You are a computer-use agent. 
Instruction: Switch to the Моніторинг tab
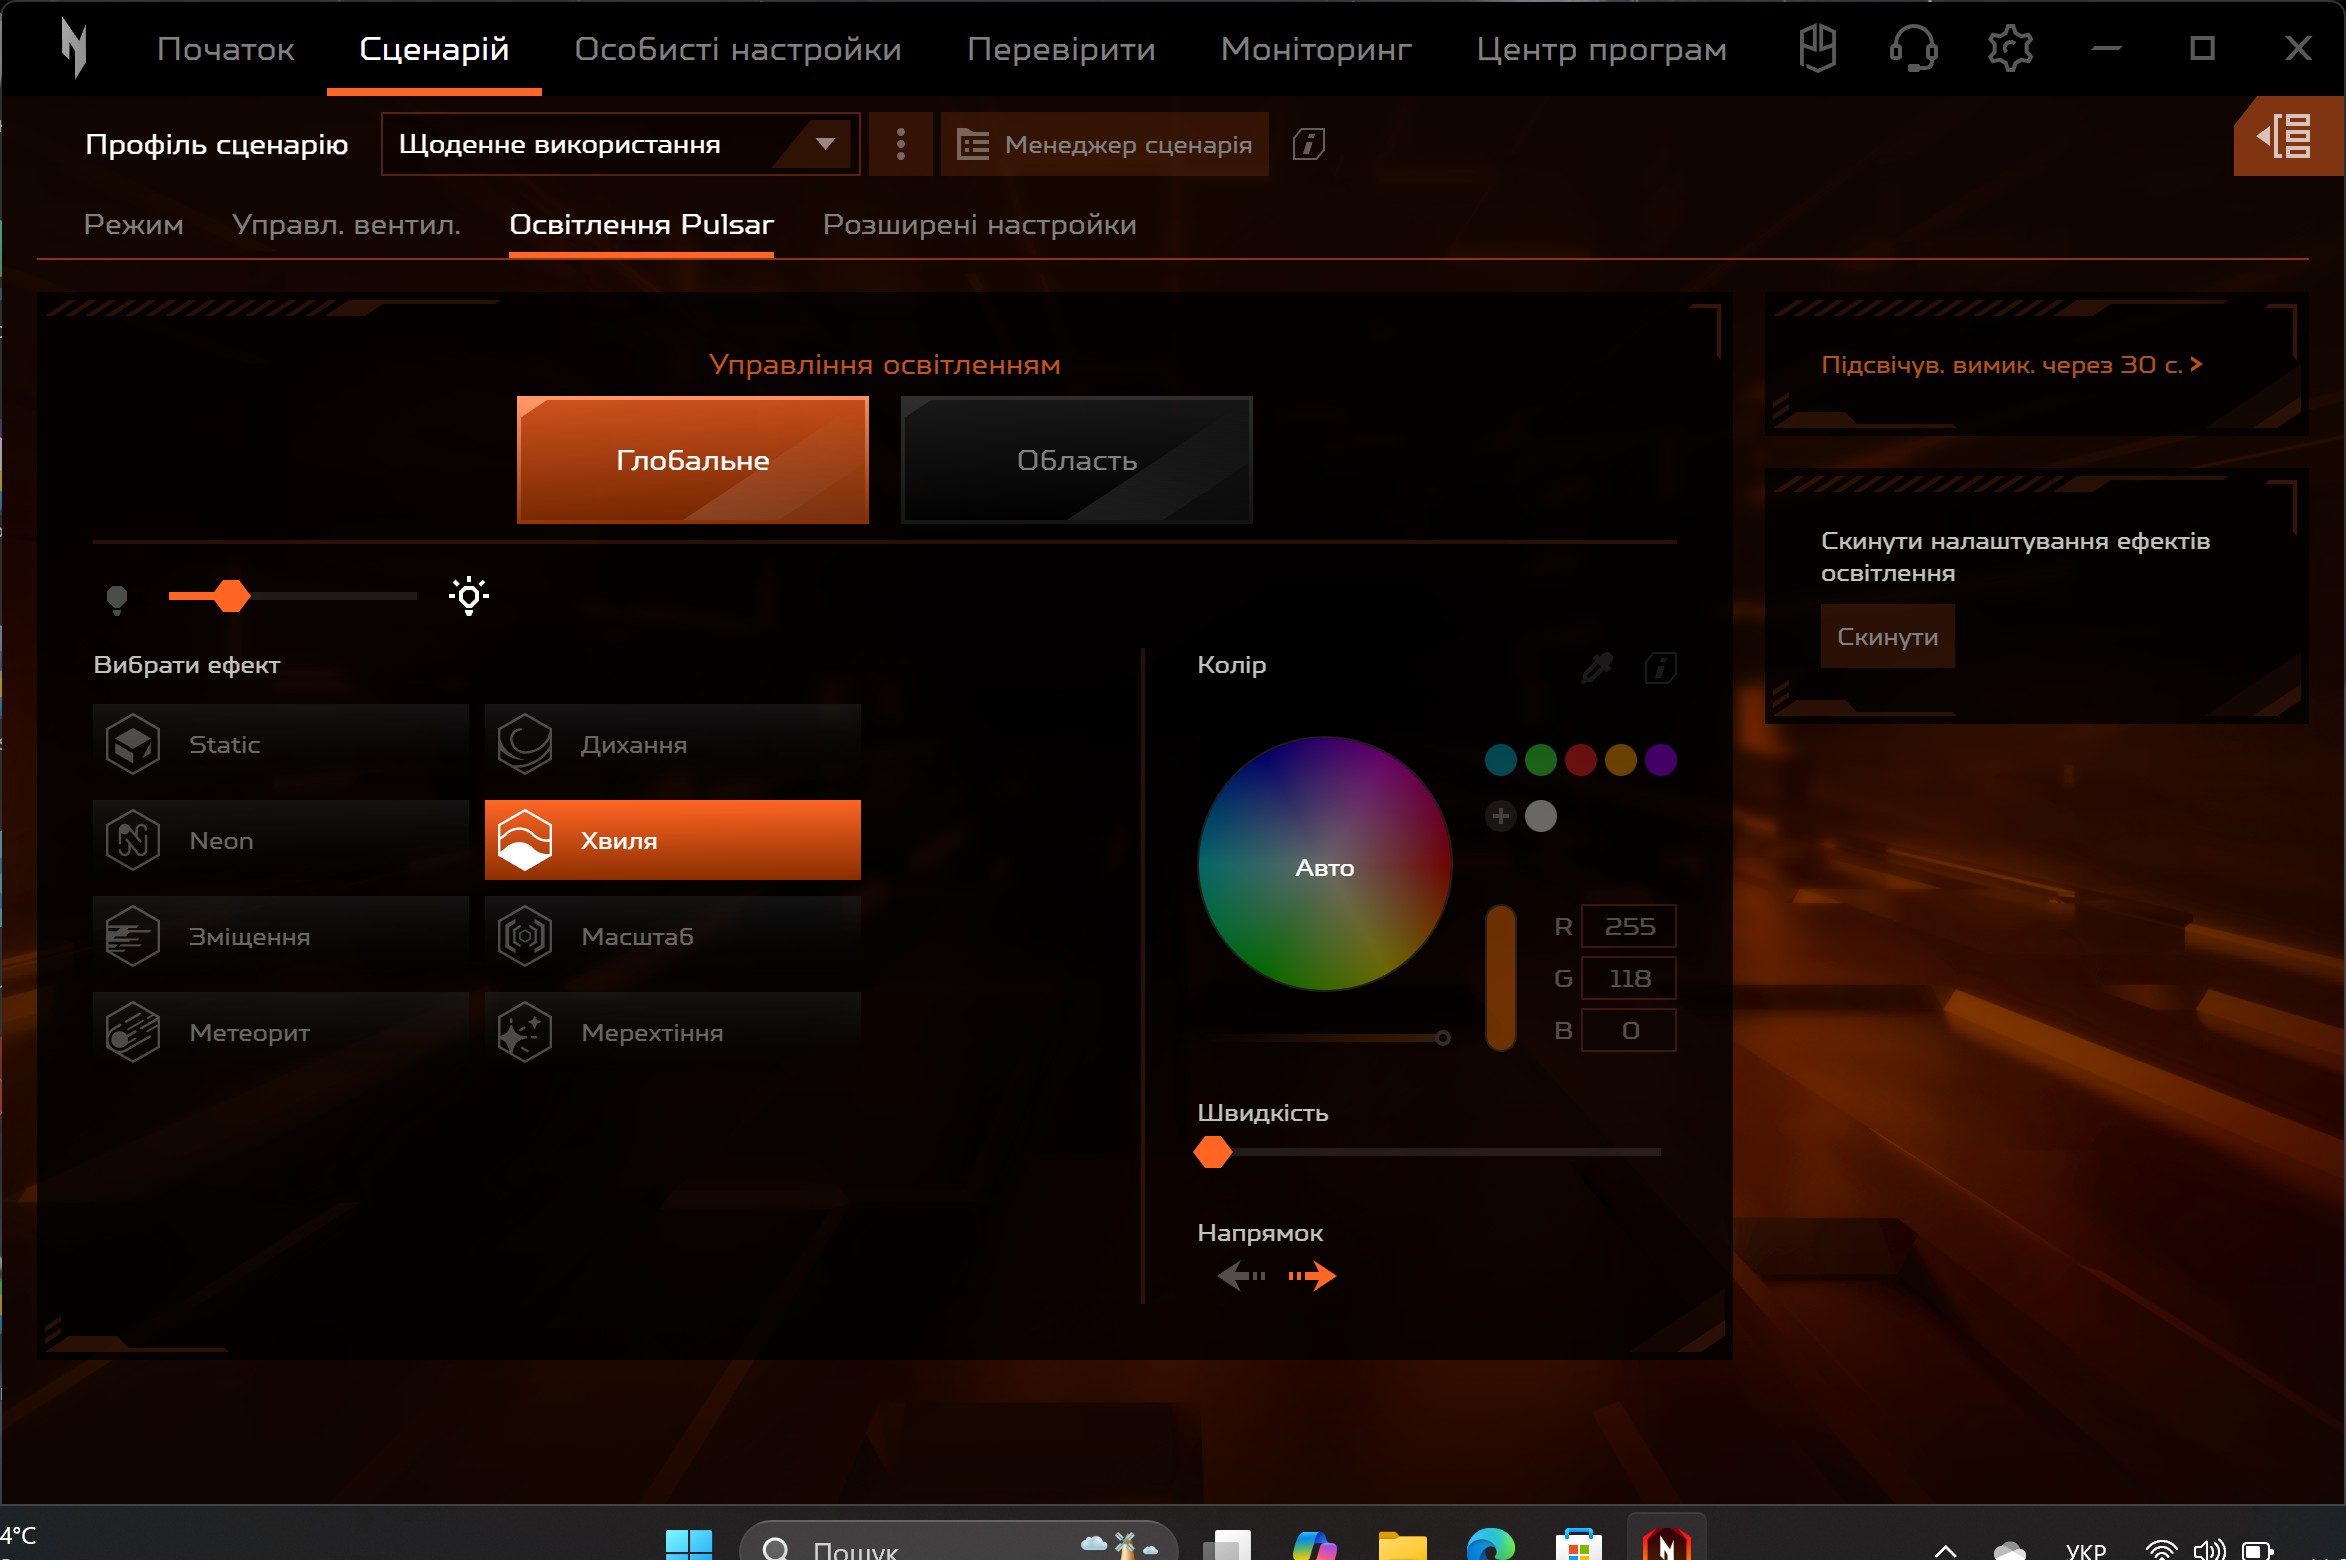(x=1315, y=48)
